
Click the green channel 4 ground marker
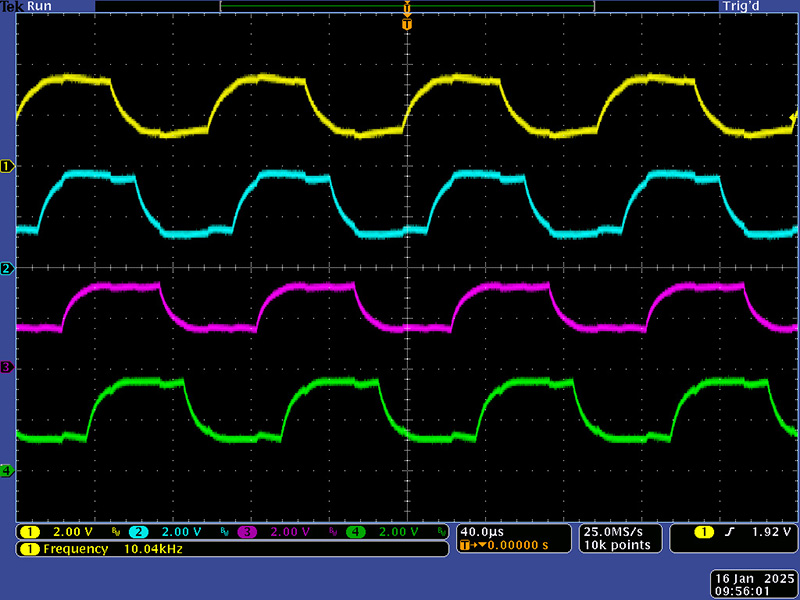coord(7,470)
